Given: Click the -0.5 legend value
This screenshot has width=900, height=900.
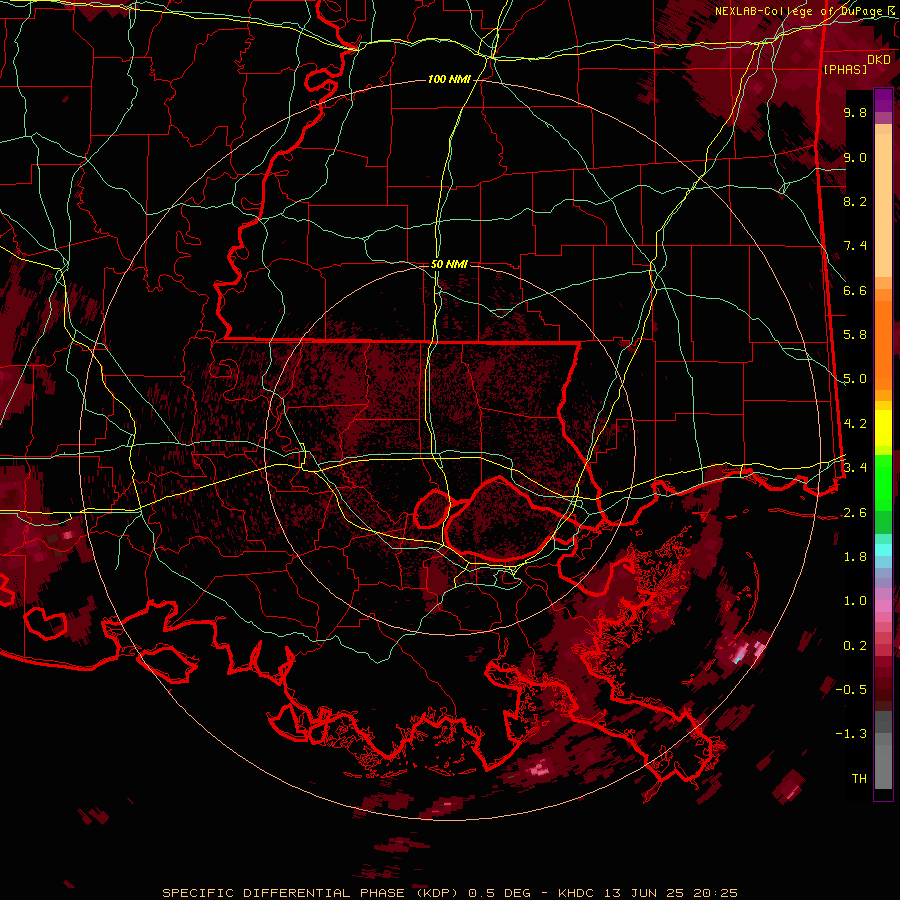Looking at the screenshot, I should (x=851, y=690).
